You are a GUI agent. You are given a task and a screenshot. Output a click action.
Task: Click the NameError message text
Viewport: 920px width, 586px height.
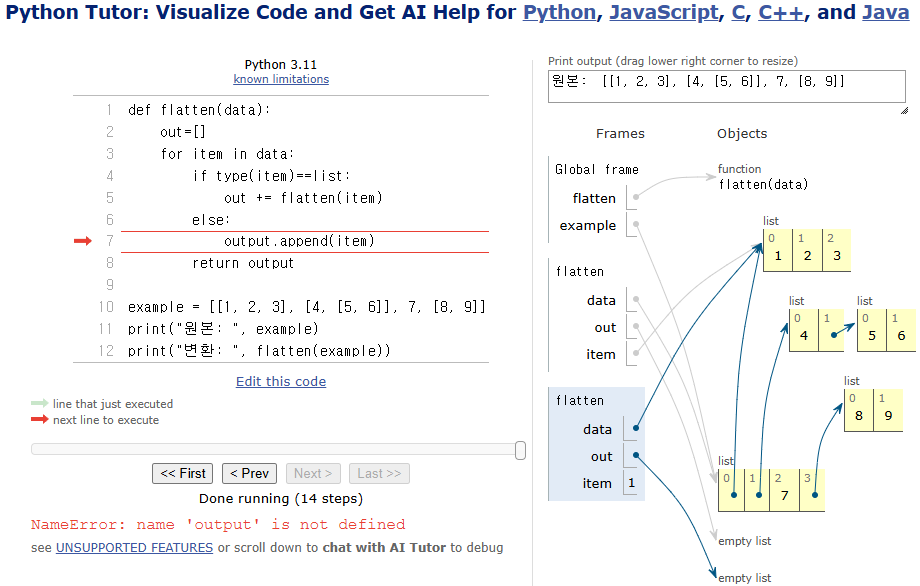click(x=218, y=524)
